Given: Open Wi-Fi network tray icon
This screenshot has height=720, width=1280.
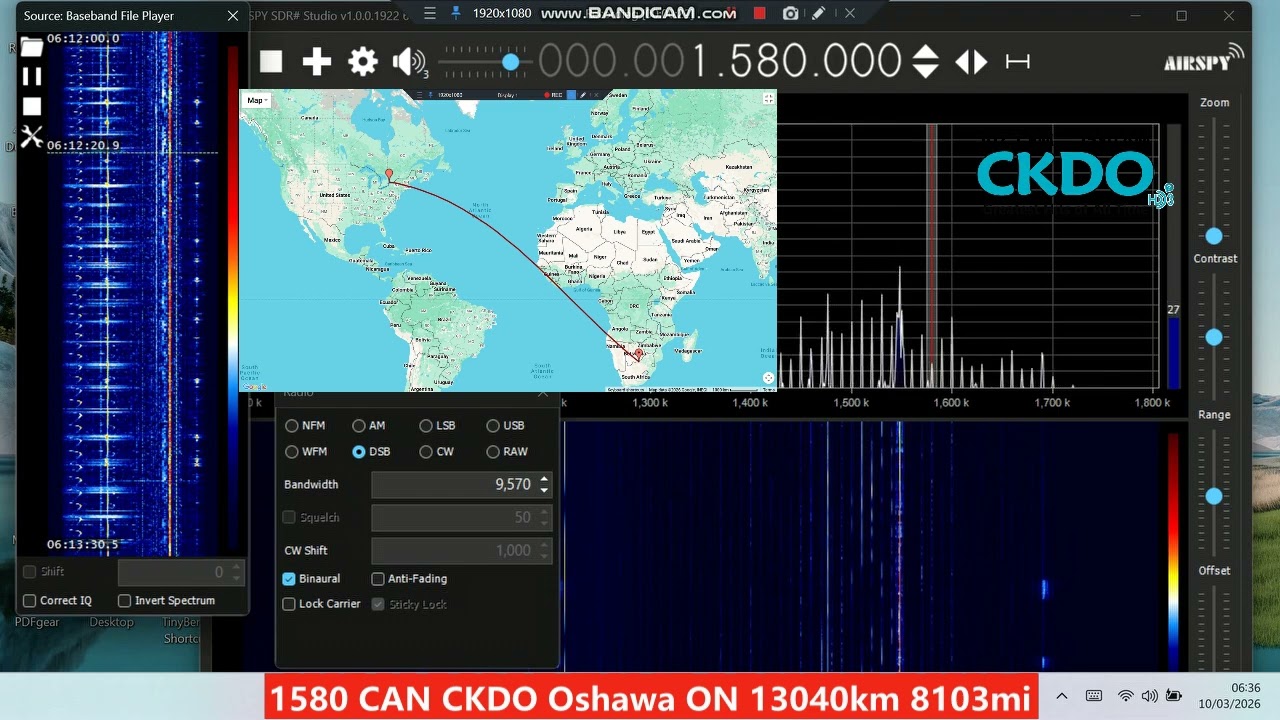Looking at the screenshot, I should [1126, 696].
